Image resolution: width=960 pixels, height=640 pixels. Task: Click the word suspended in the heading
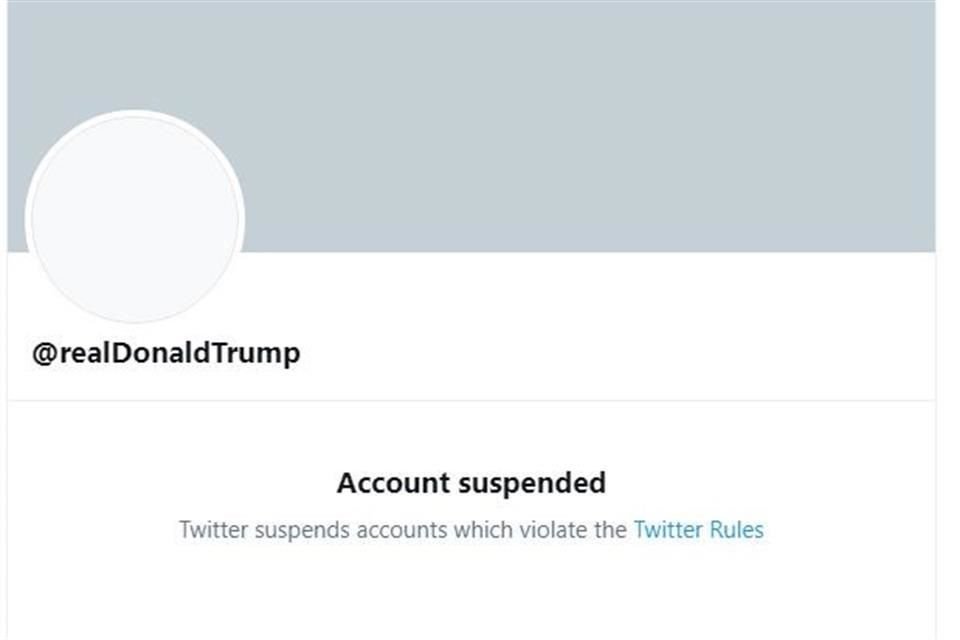533,482
